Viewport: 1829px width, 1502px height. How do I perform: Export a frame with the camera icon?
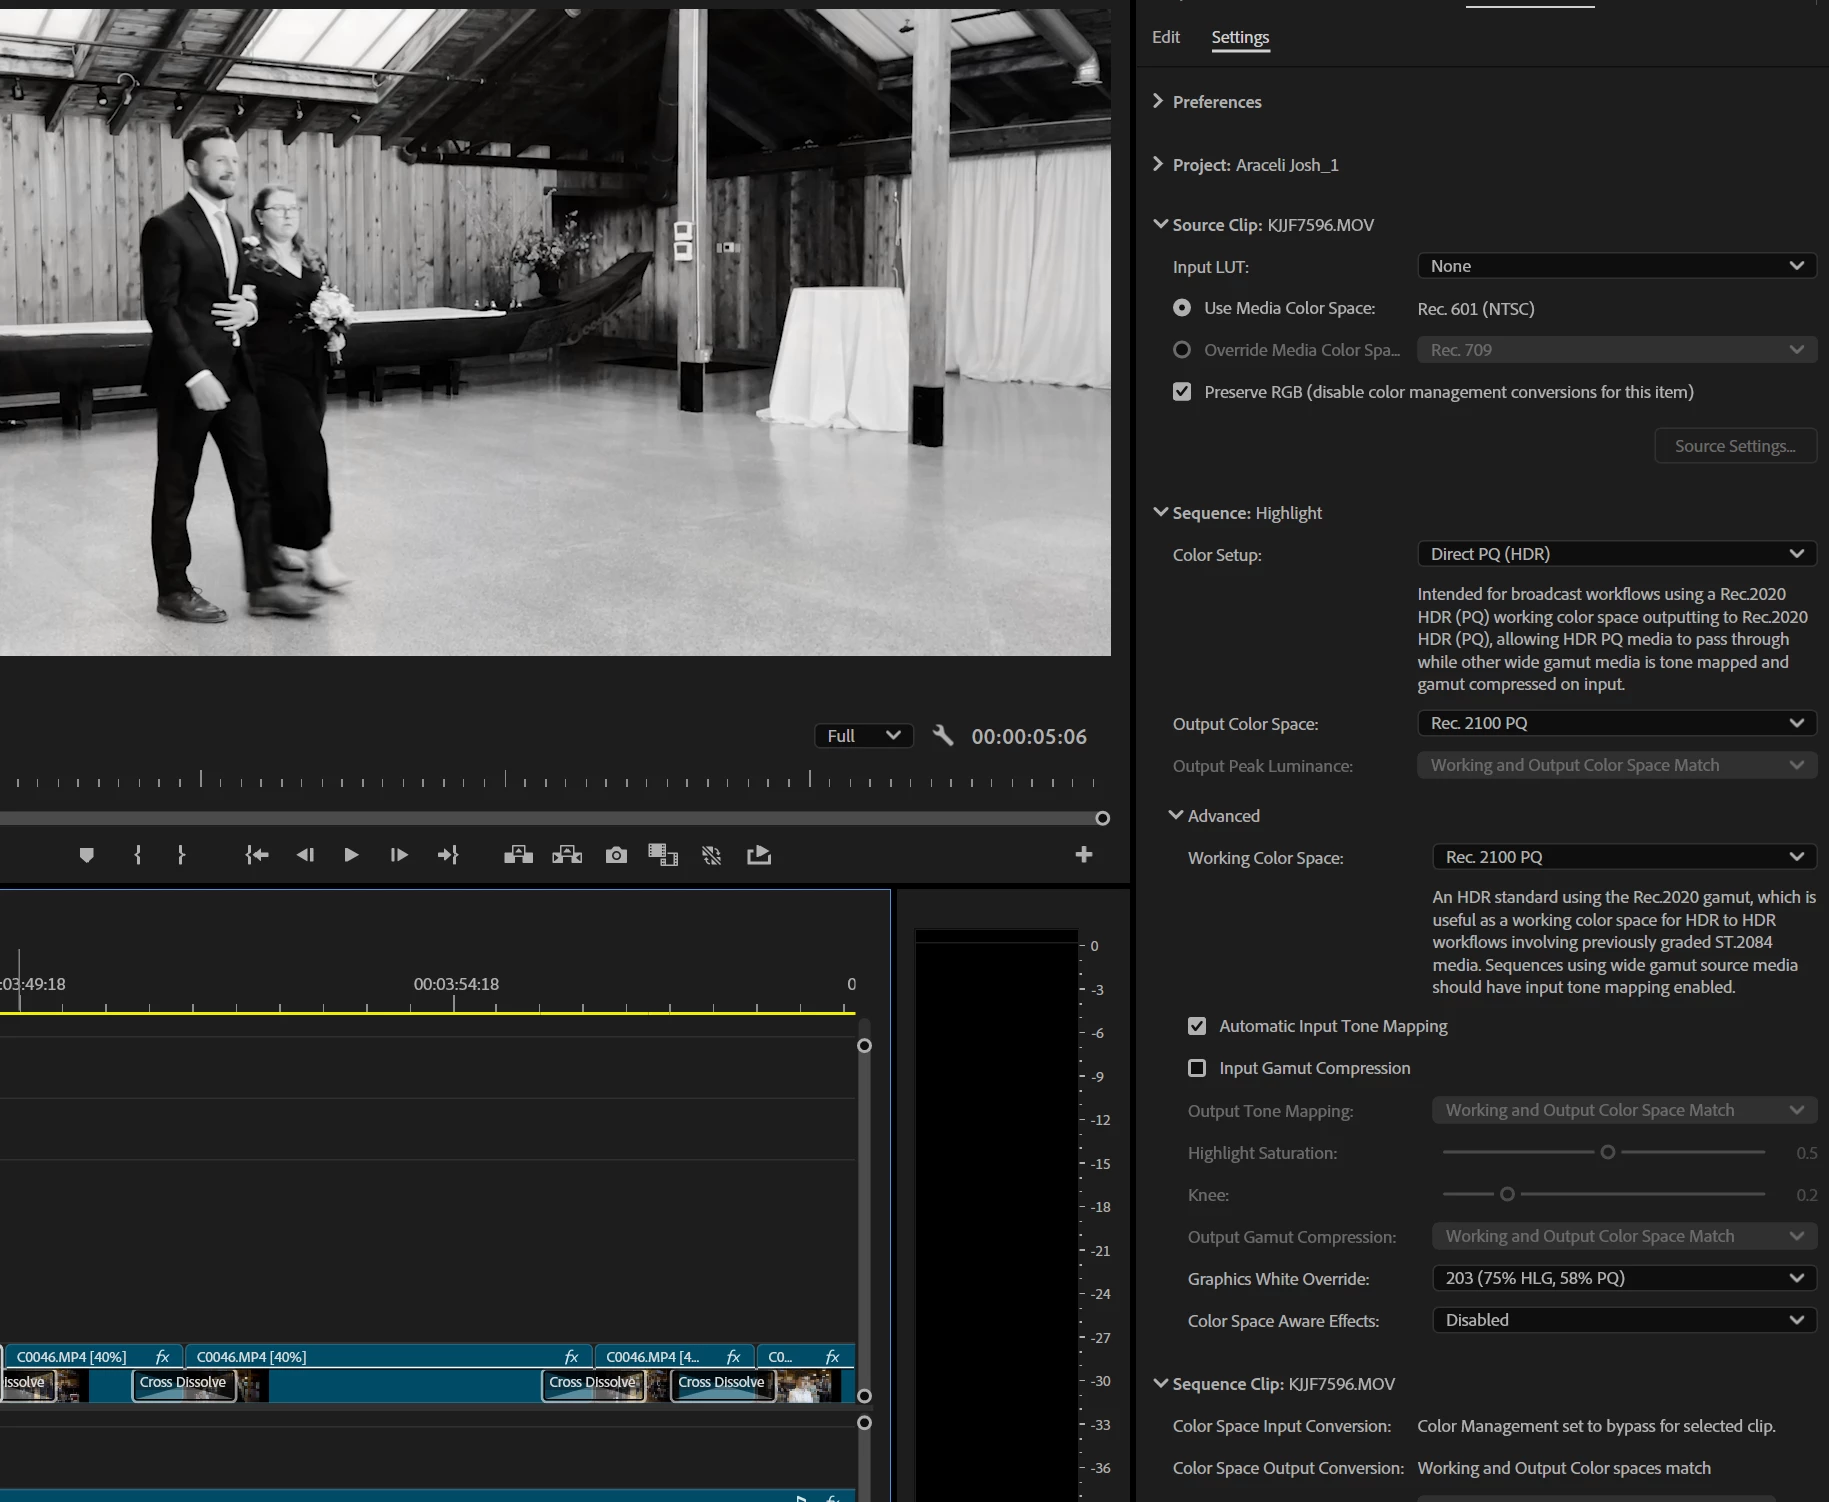pyautogui.click(x=616, y=855)
